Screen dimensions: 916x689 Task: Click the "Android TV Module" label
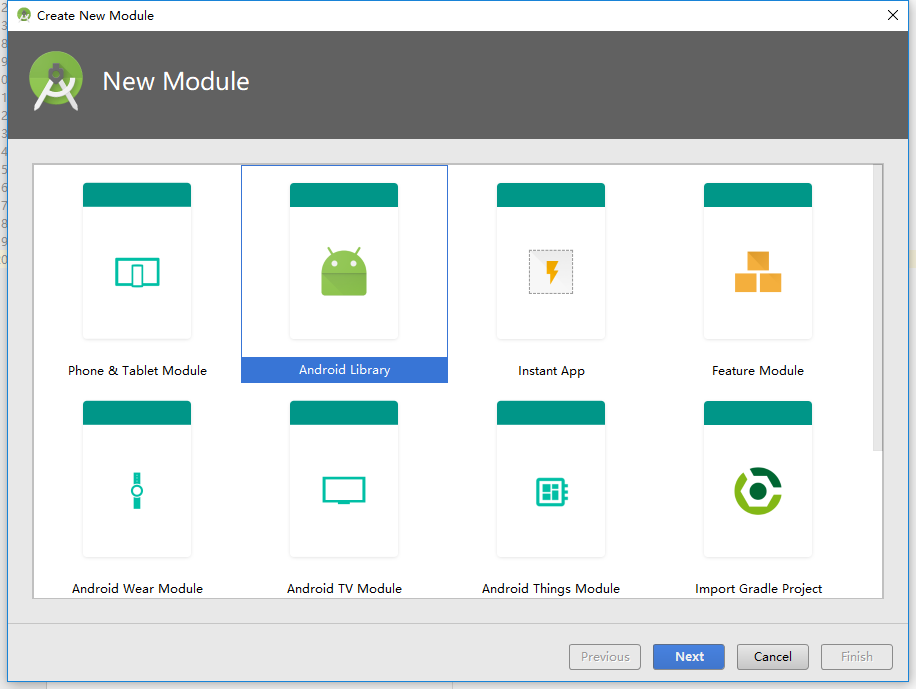click(344, 588)
